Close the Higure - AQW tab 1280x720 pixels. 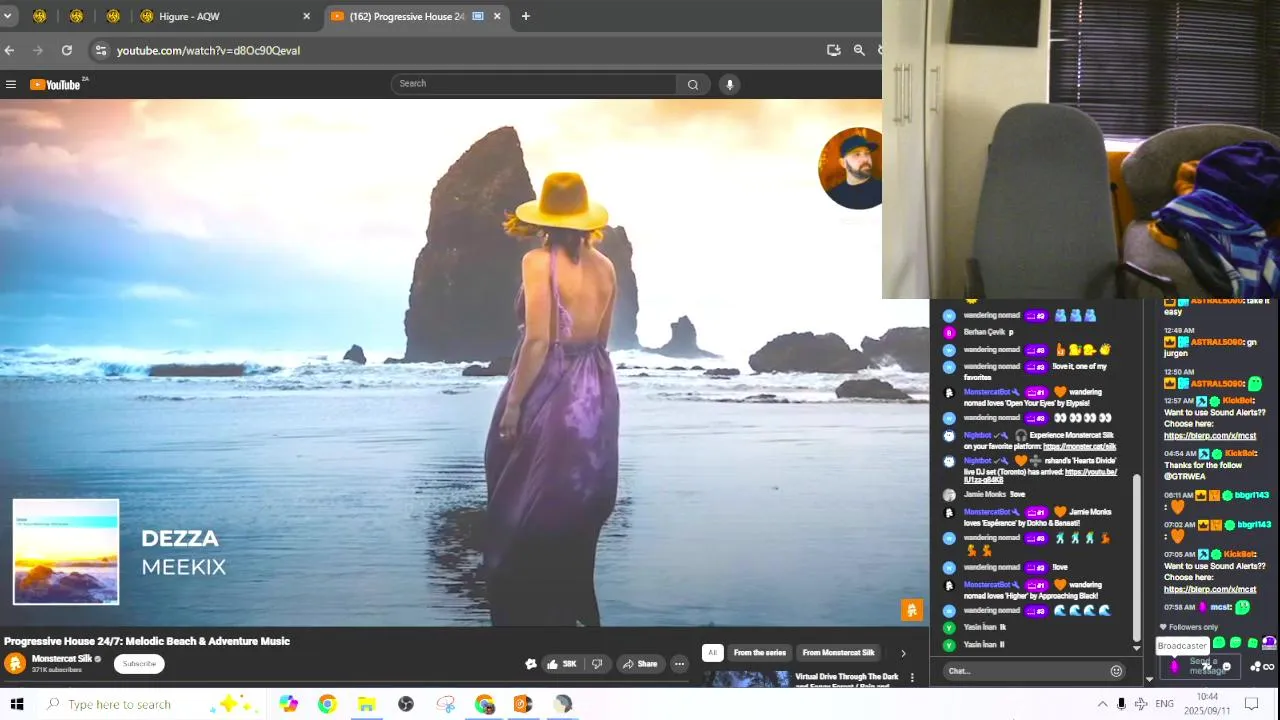(306, 16)
